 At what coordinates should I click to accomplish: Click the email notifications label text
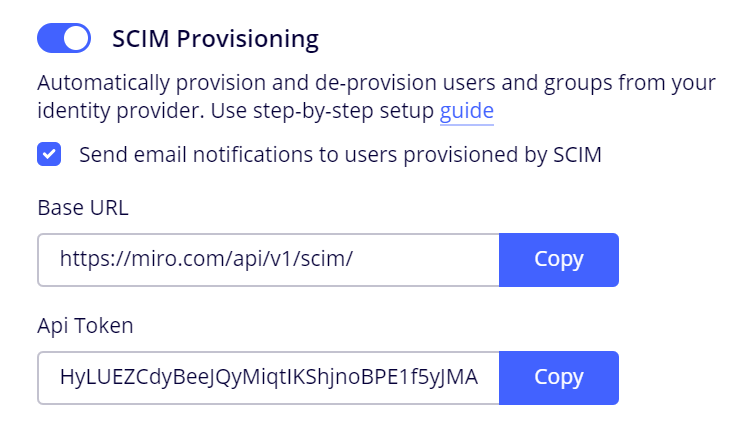click(x=340, y=155)
